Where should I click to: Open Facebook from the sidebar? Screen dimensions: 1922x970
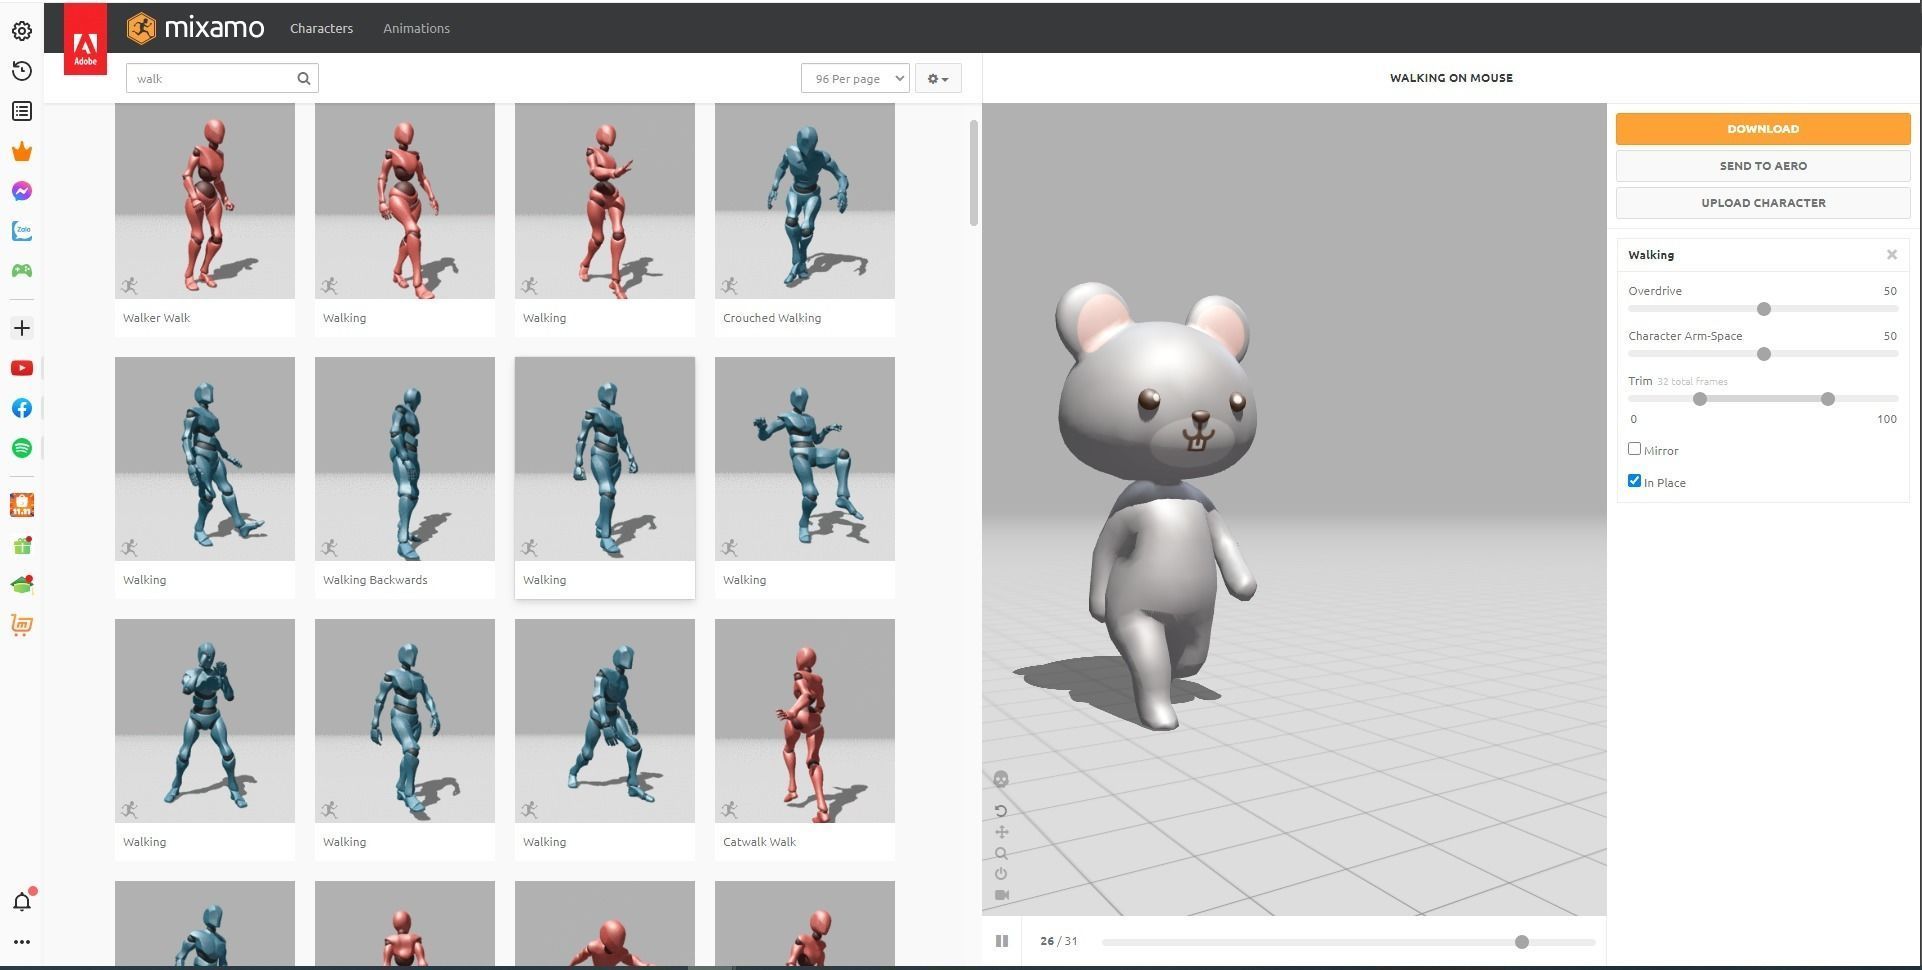[22, 408]
